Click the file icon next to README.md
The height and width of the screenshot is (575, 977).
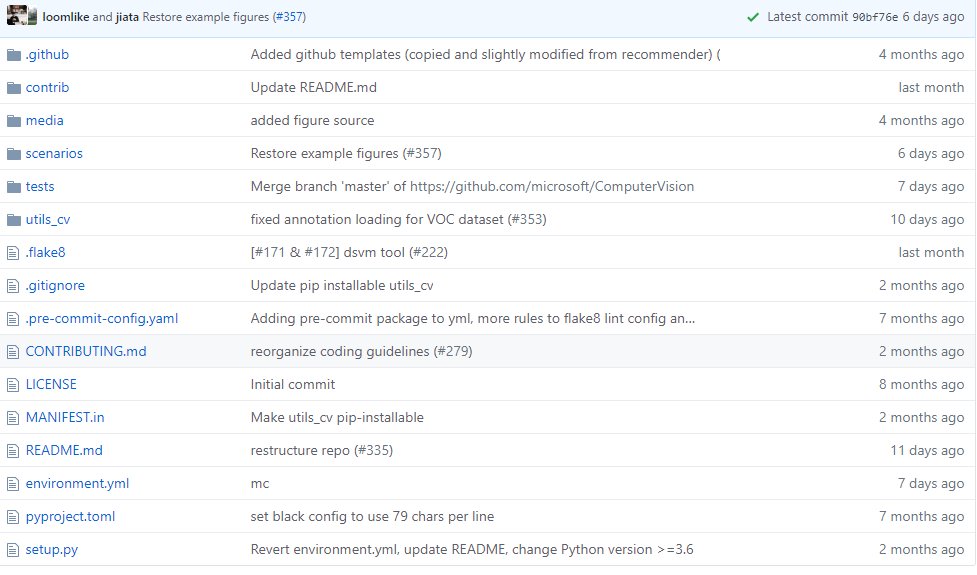click(x=13, y=451)
